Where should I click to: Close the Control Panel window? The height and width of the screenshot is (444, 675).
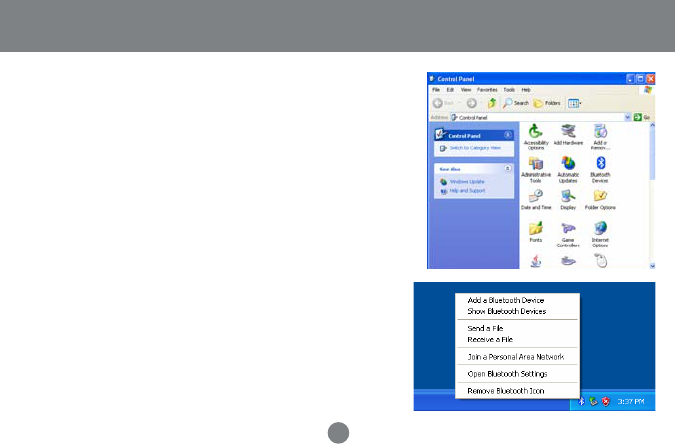point(650,79)
